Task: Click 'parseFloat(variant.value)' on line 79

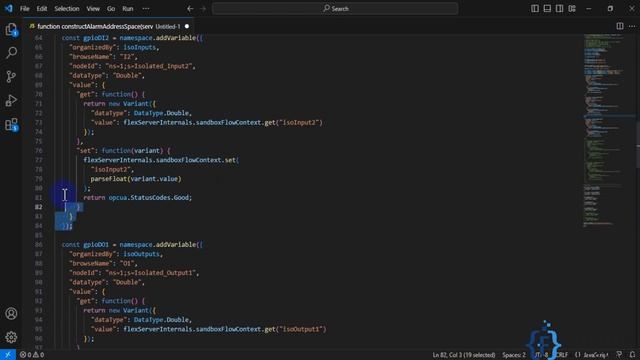Action: pos(136,179)
